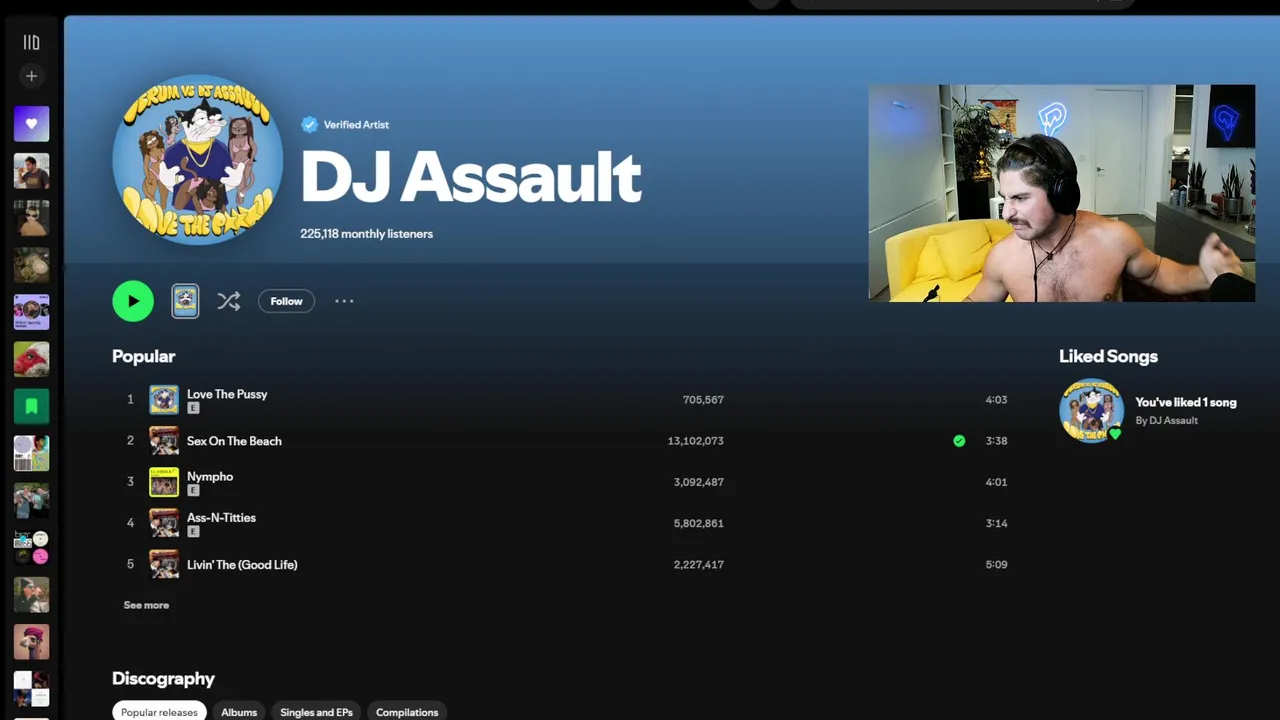Switch to the Compilations filter chip
Screen dimensions: 1280x720
(x=407, y=712)
